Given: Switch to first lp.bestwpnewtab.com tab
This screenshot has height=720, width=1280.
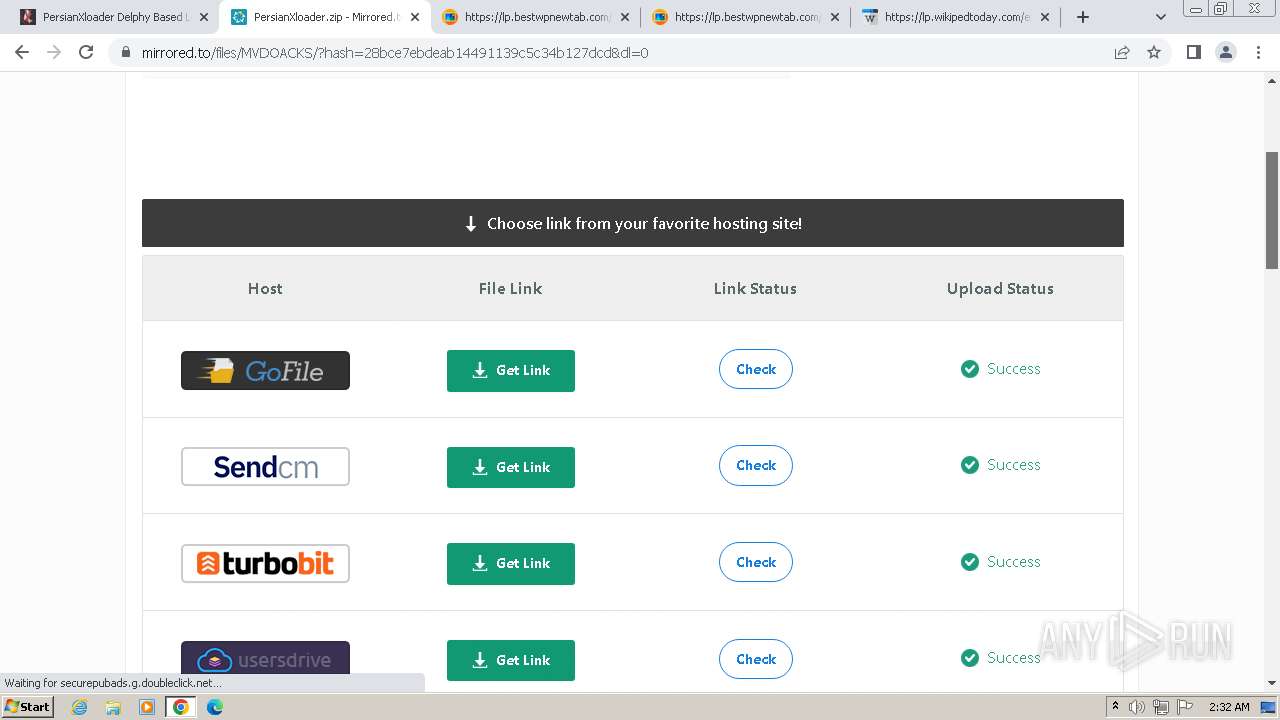Looking at the screenshot, I should (536, 17).
